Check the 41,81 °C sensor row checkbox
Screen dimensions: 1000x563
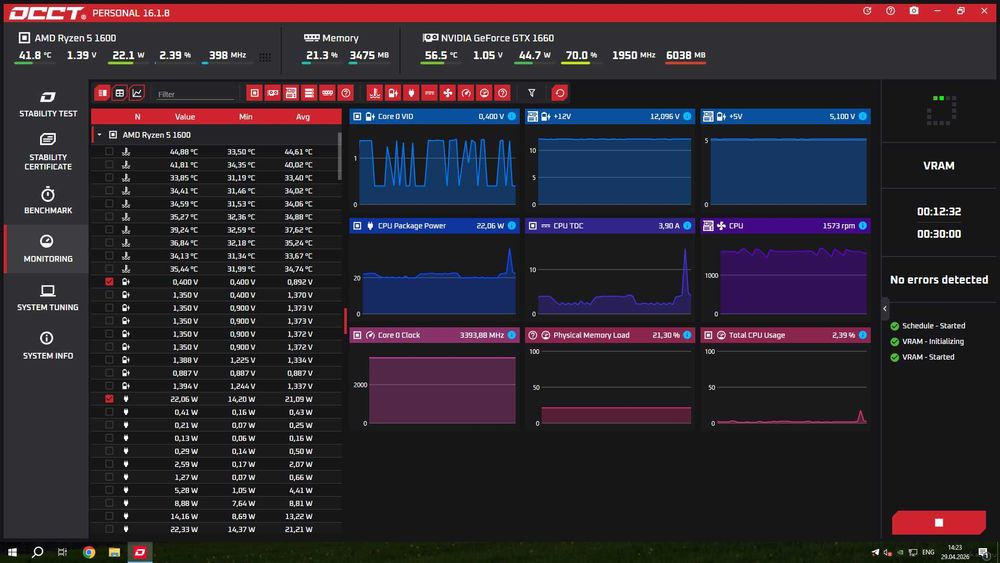[x=109, y=165]
